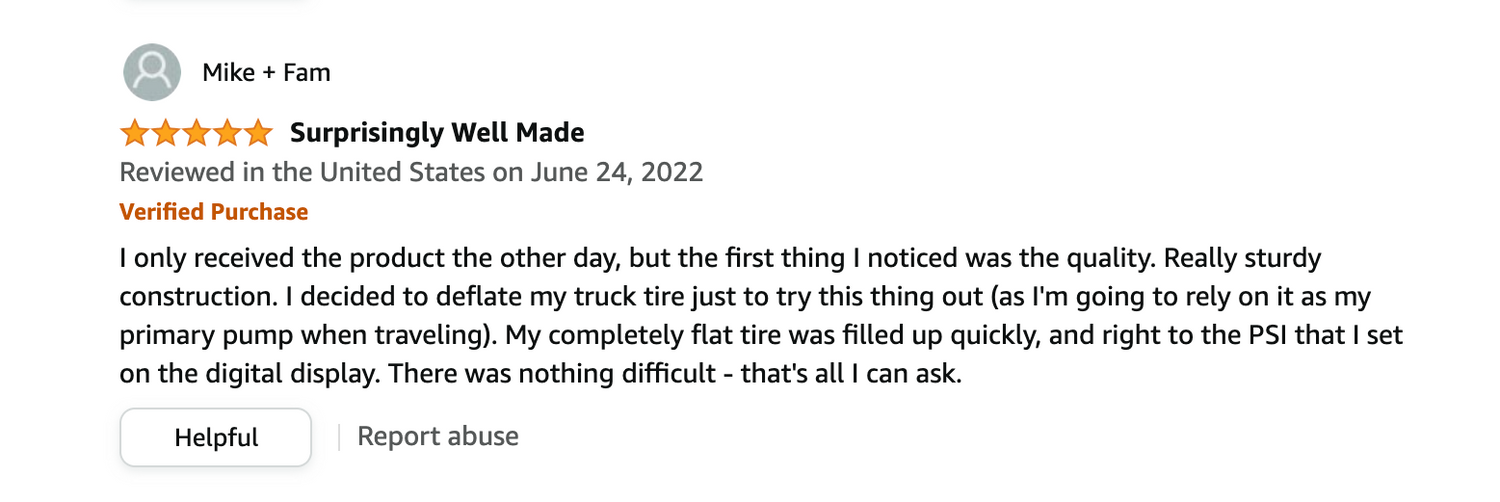Click the third orange rating star

point(195,132)
